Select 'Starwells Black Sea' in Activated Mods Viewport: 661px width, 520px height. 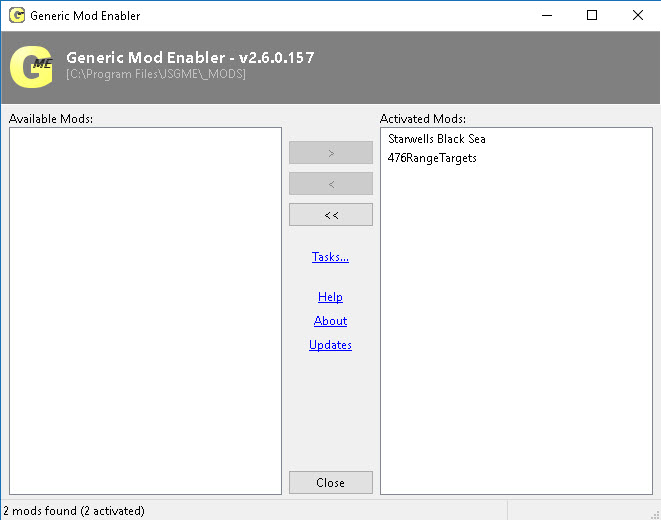click(437, 139)
